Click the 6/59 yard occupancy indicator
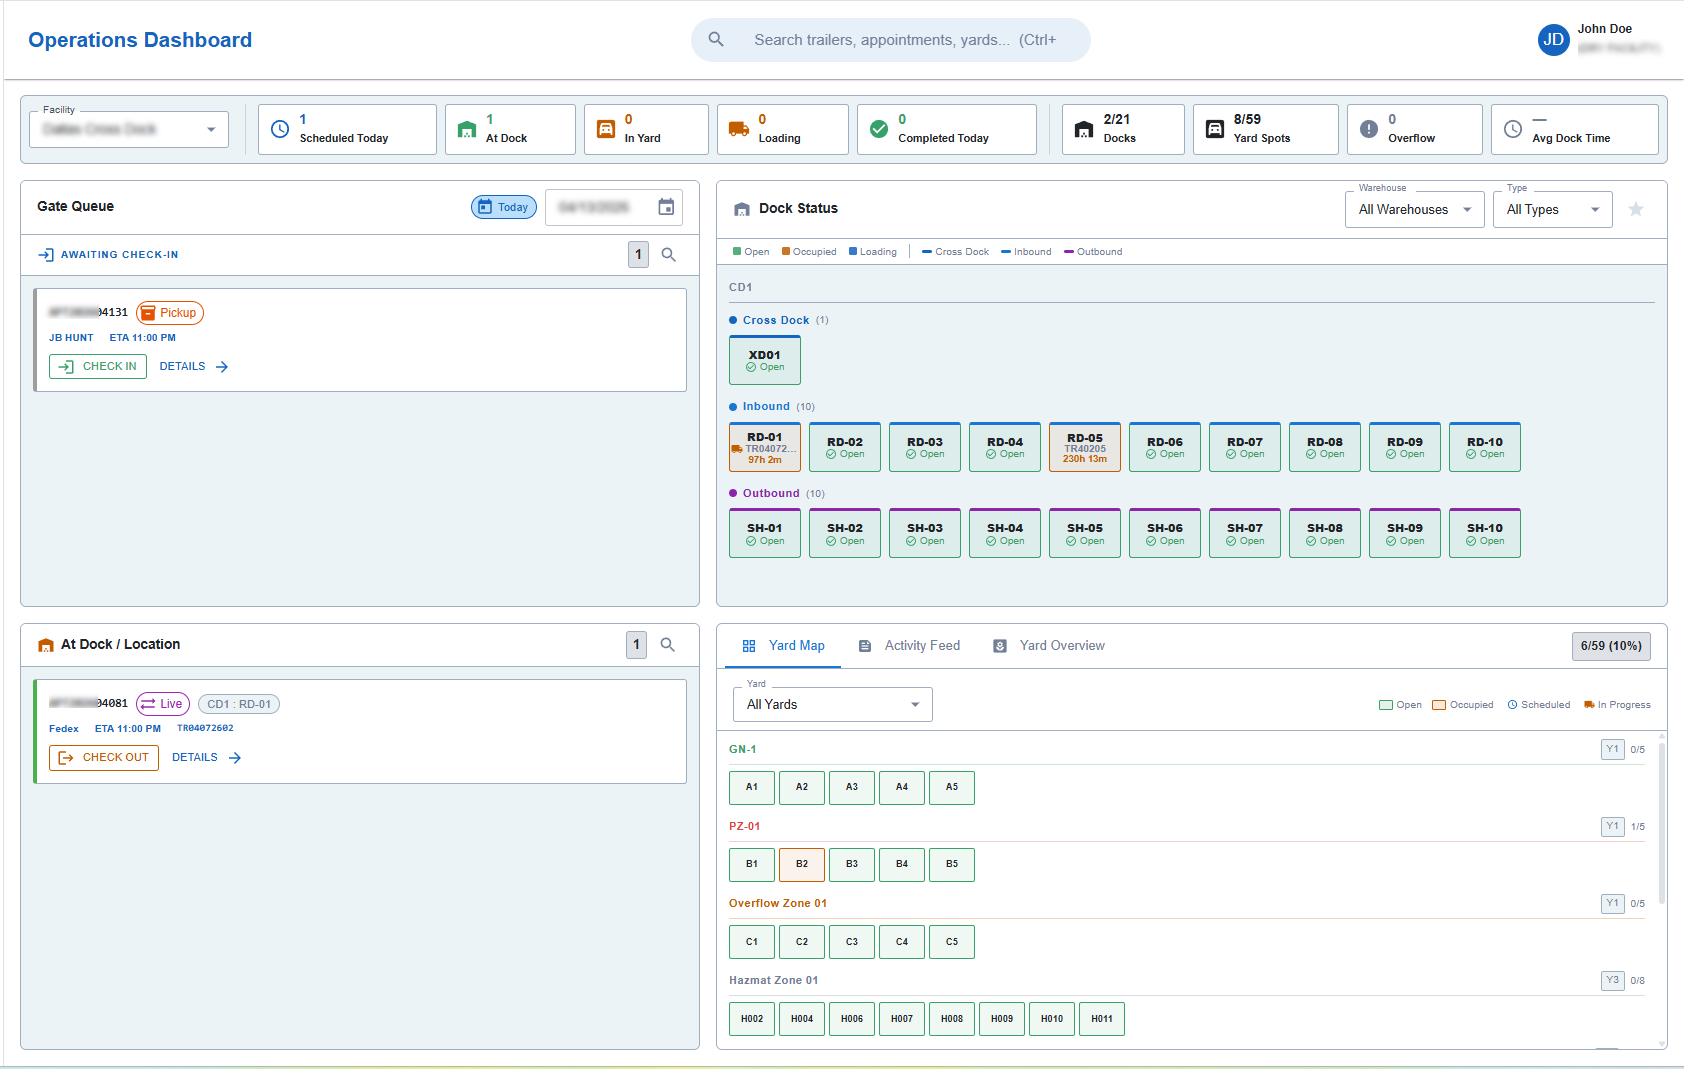1684x1069 pixels. tap(1610, 646)
